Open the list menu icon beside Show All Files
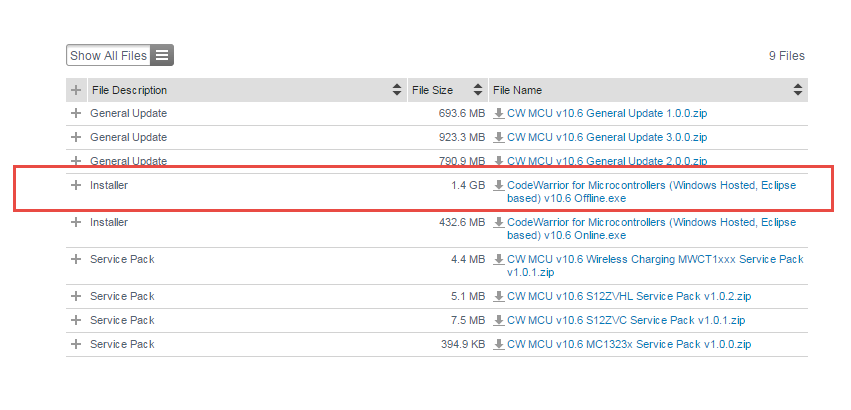The width and height of the screenshot is (851, 410). click(x=162, y=55)
